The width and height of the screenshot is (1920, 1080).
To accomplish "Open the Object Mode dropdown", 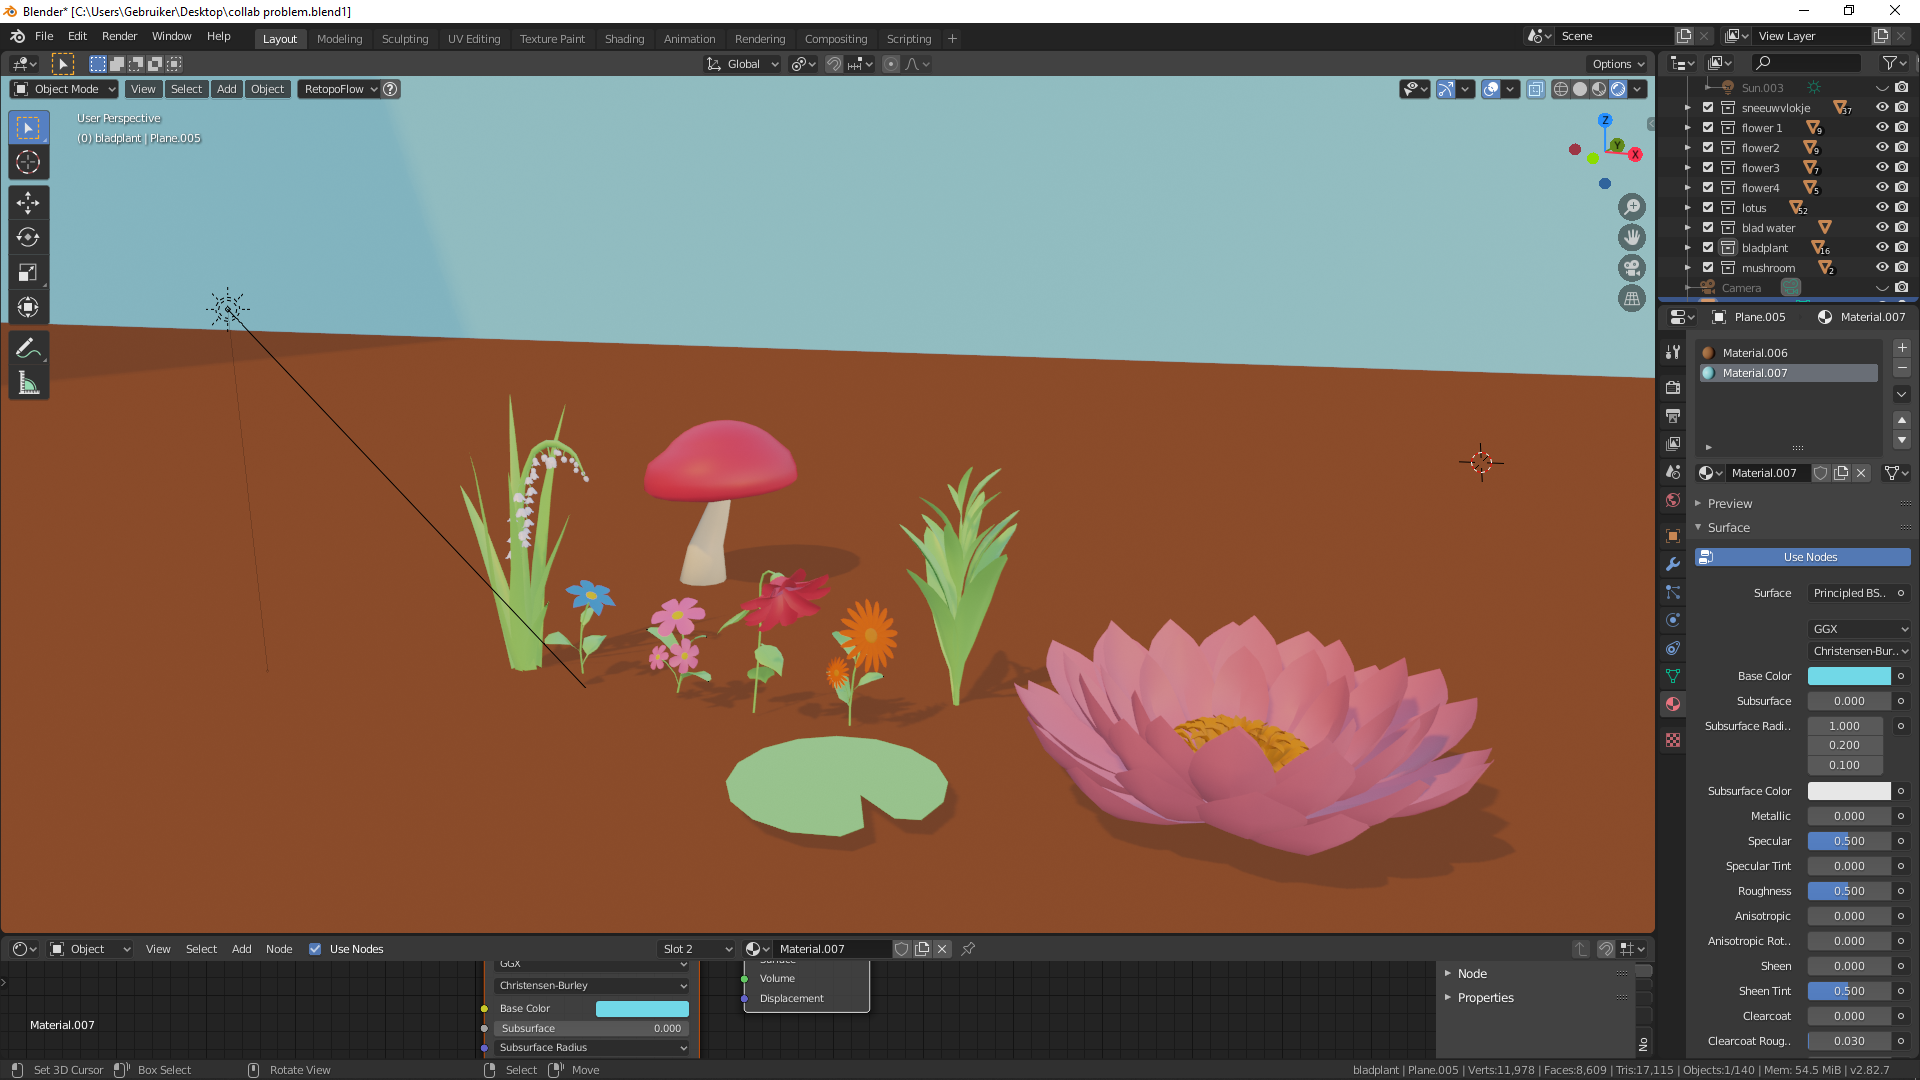I will pos(64,89).
